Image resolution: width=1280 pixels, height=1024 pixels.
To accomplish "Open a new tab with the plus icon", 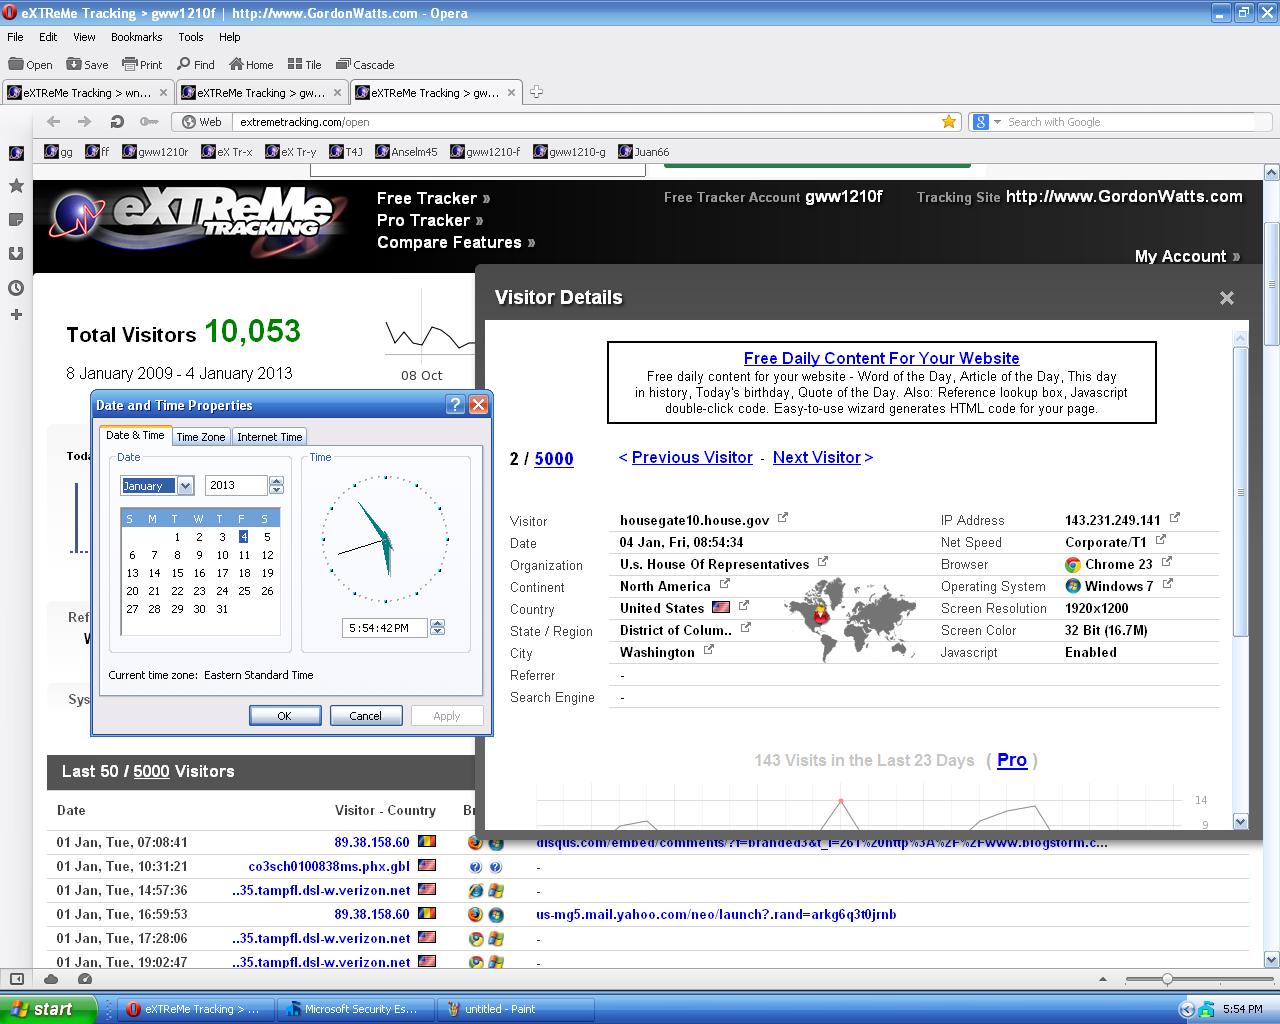I will 536,92.
